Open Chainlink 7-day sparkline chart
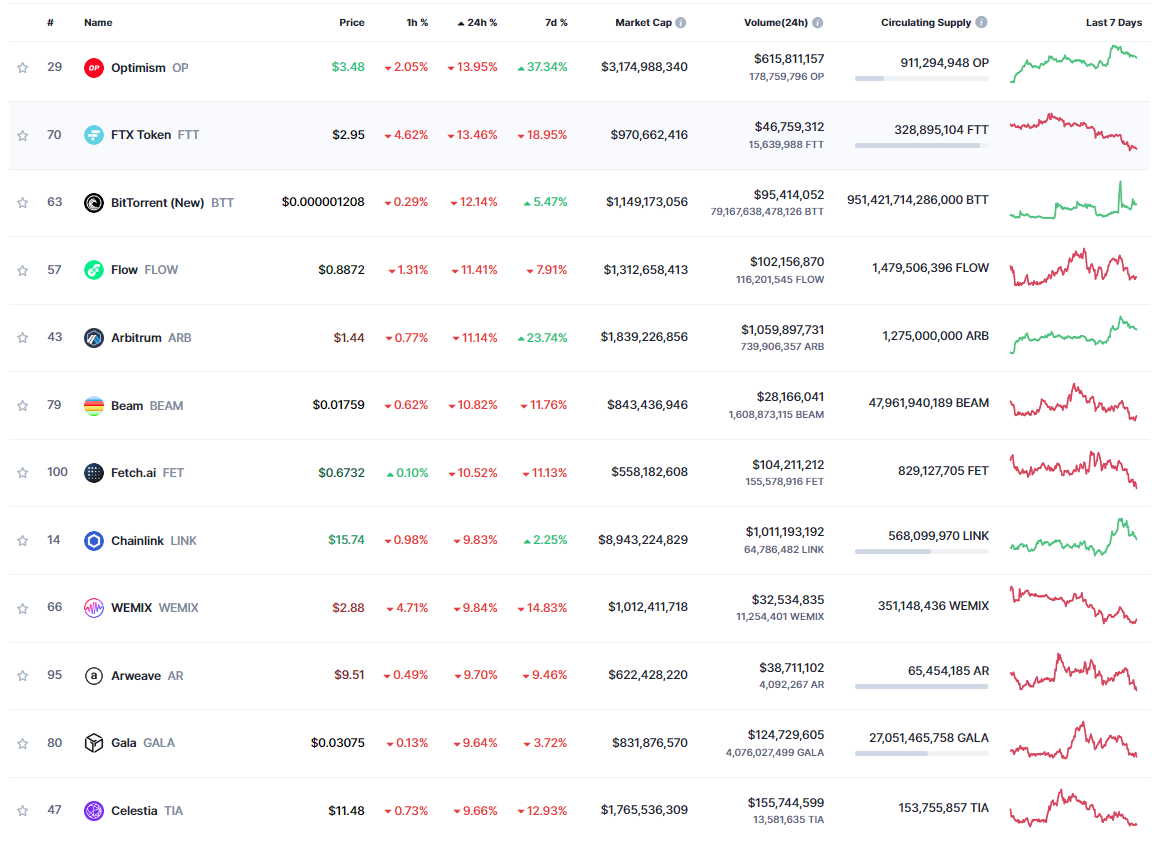Image resolution: width=1163 pixels, height=844 pixels. tap(1073, 538)
